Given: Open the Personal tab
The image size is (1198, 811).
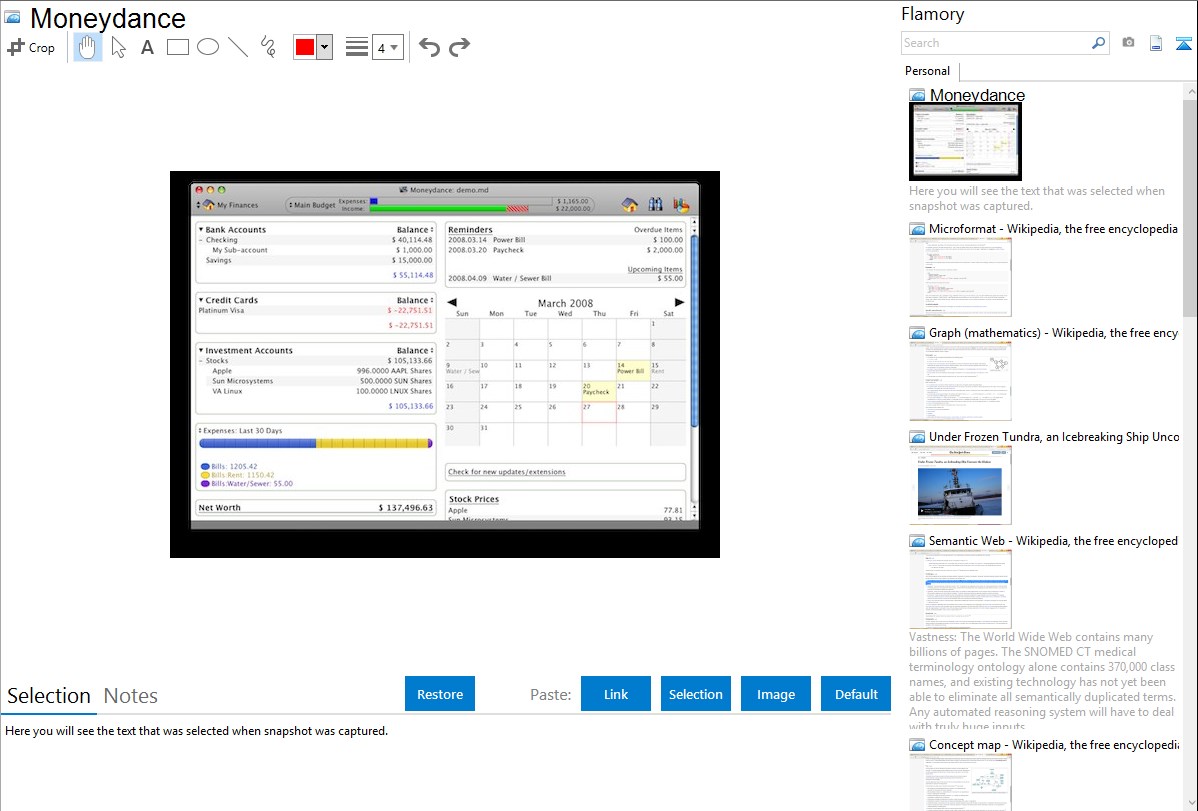Looking at the screenshot, I should [927, 71].
